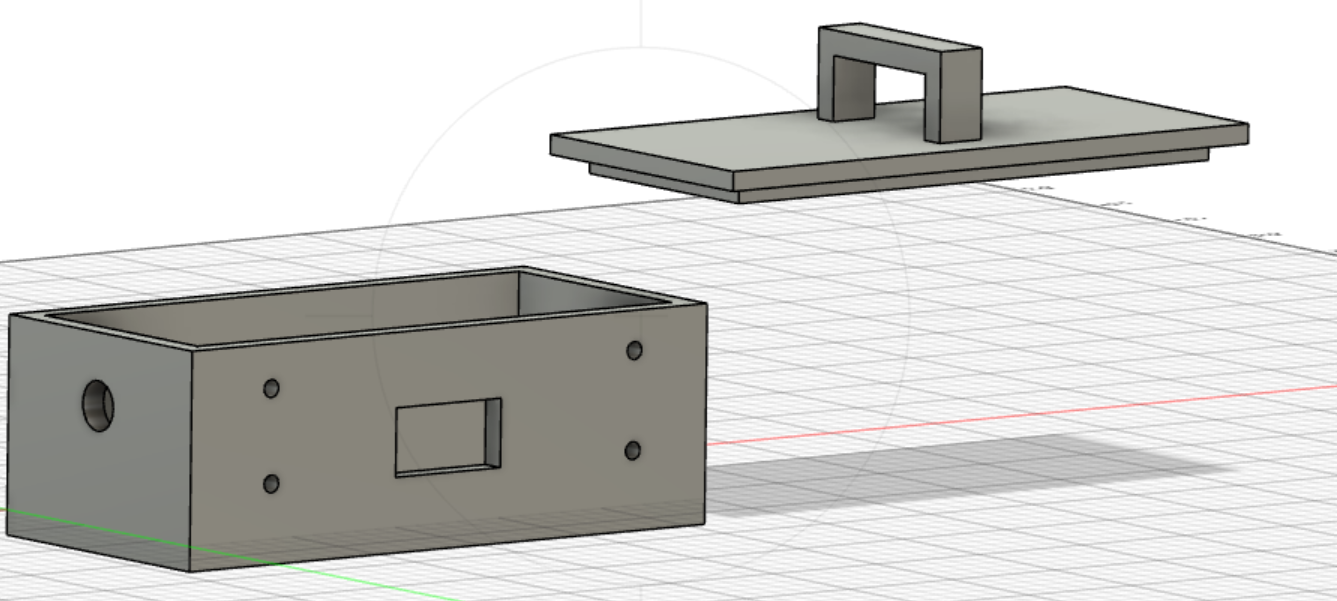Select the handle on top of the lid
This screenshot has width=1337, height=601.
tap(901, 84)
